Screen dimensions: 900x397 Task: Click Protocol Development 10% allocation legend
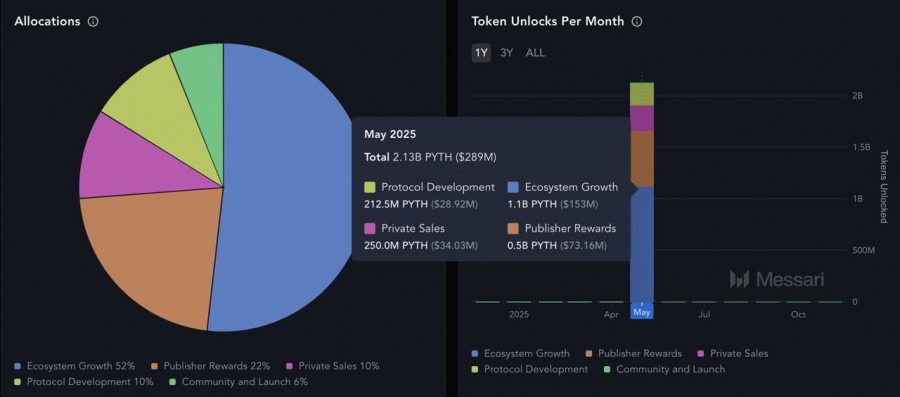pyautogui.click(x=84, y=382)
